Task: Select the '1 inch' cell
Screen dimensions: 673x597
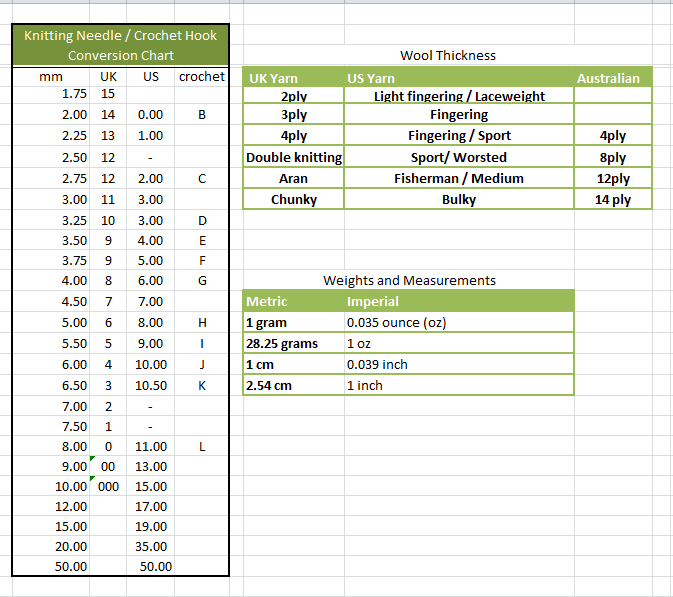Action: point(459,385)
